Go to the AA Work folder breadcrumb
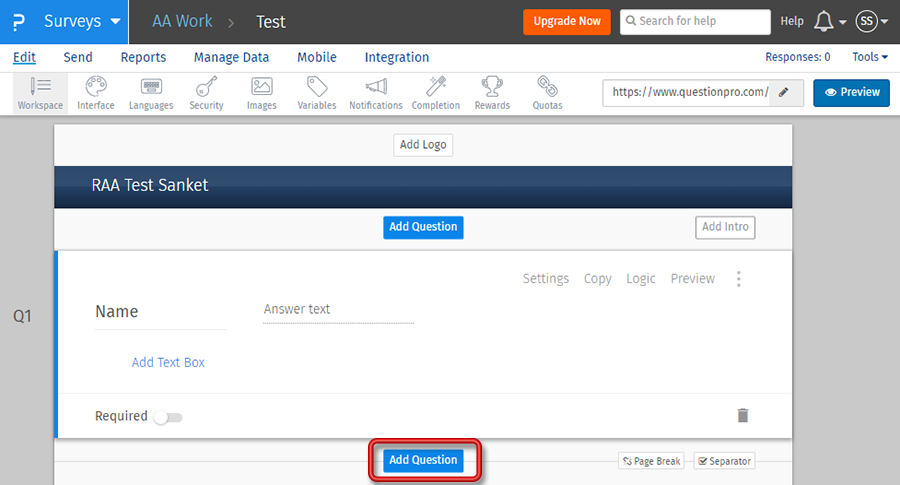 pos(182,22)
